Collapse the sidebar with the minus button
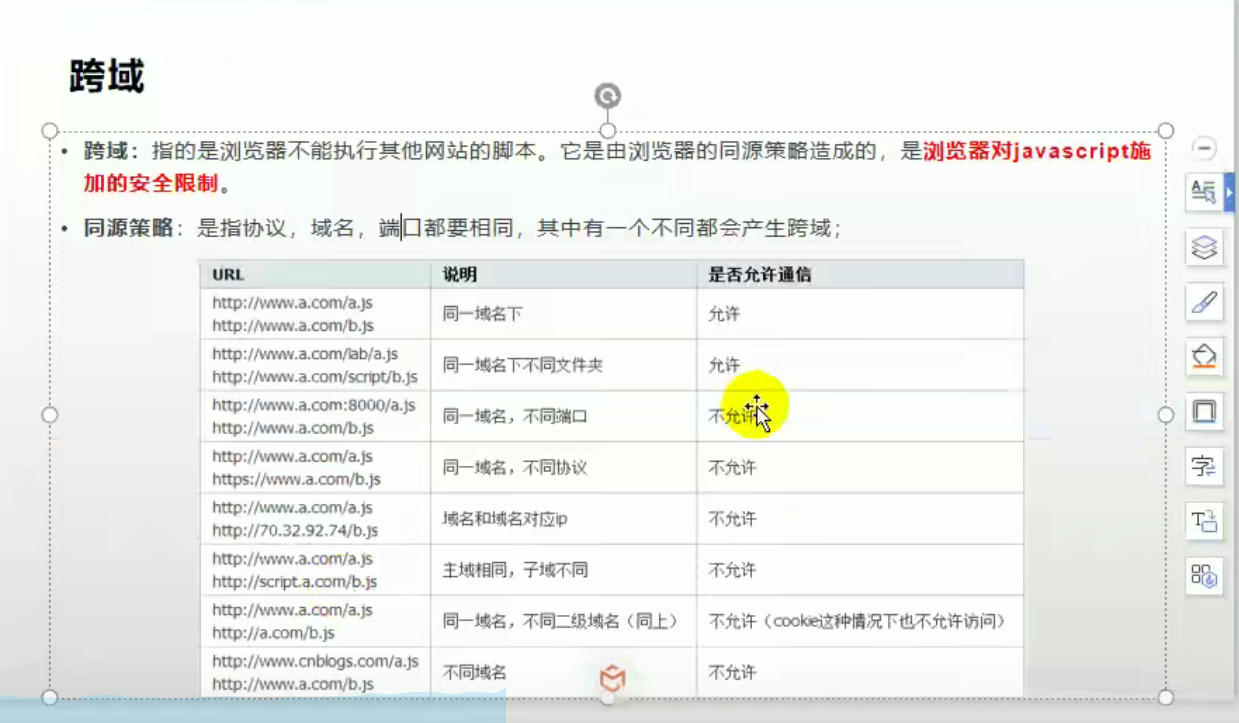The width and height of the screenshot is (1239, 723). click(x=1204, y=149)
